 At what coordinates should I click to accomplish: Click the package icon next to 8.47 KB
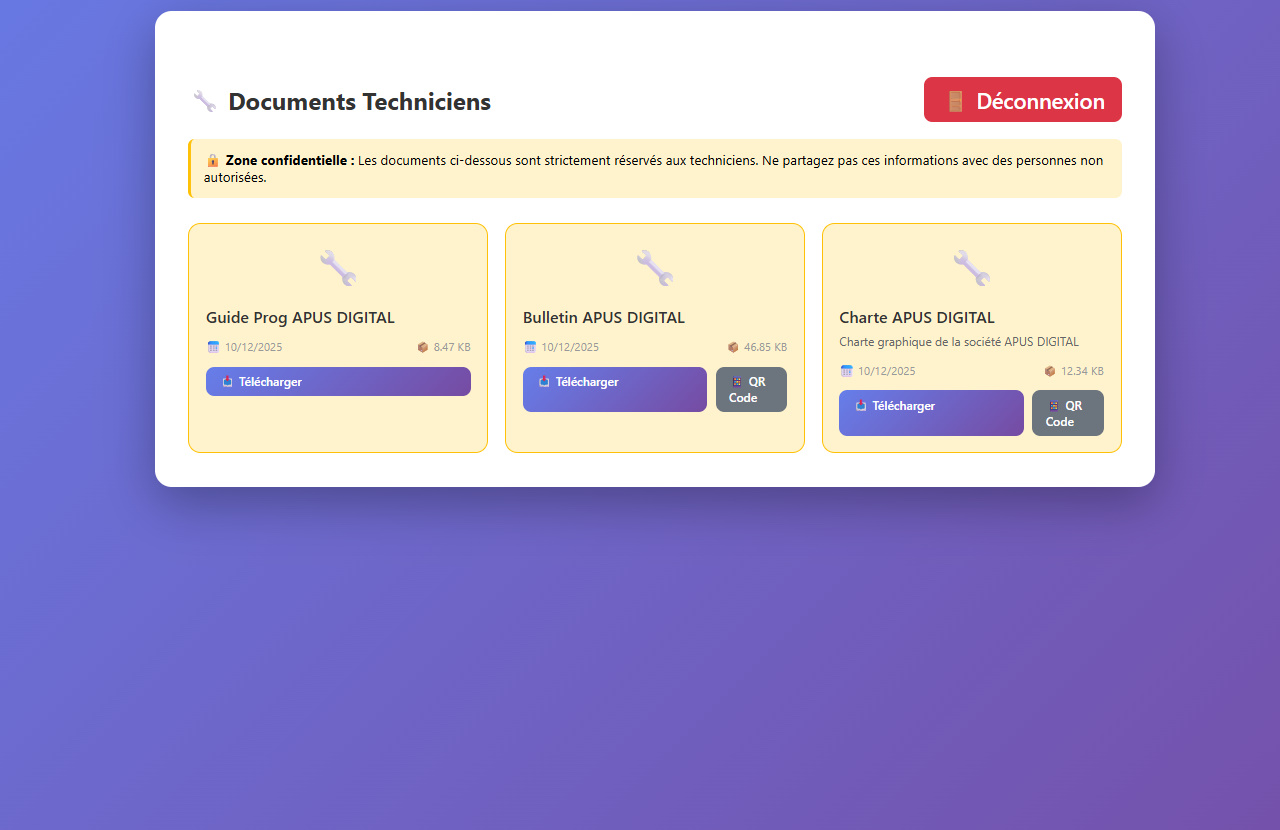(x=421, y=347)
